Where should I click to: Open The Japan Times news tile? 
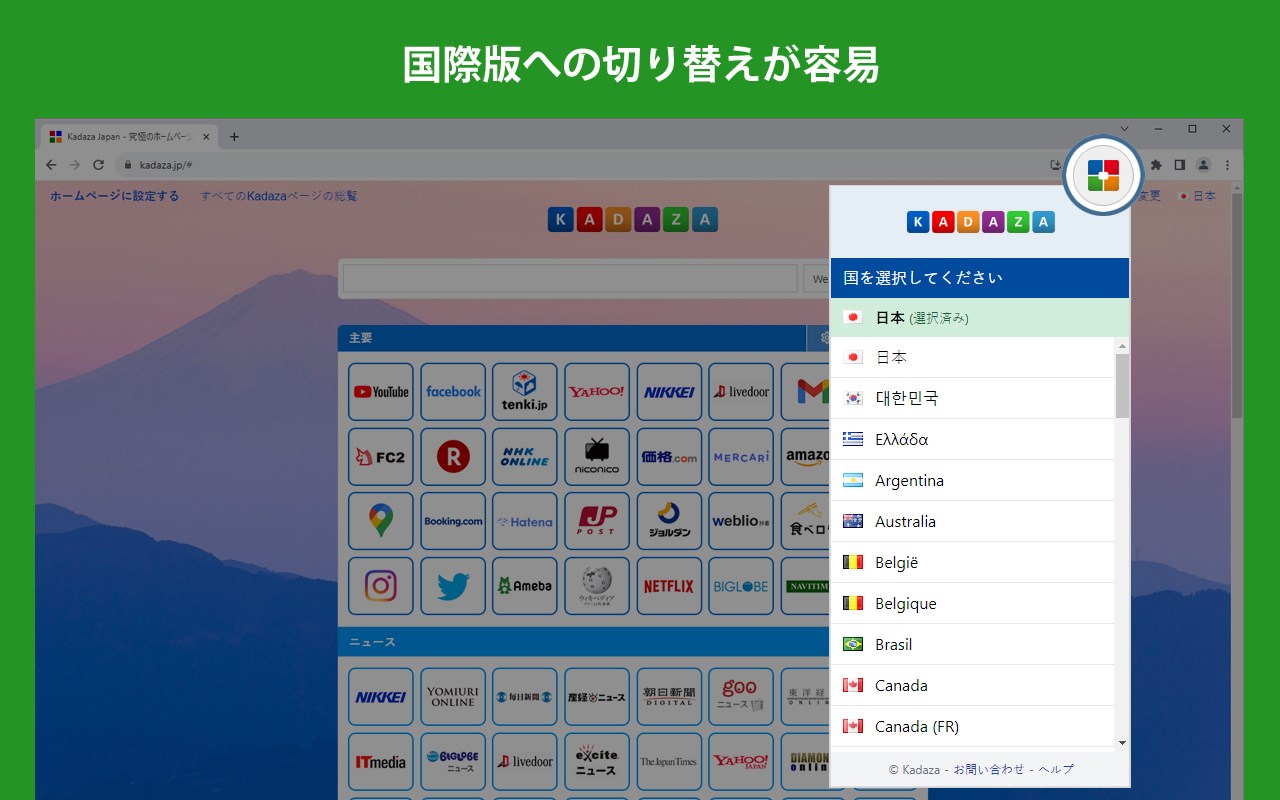669,762
